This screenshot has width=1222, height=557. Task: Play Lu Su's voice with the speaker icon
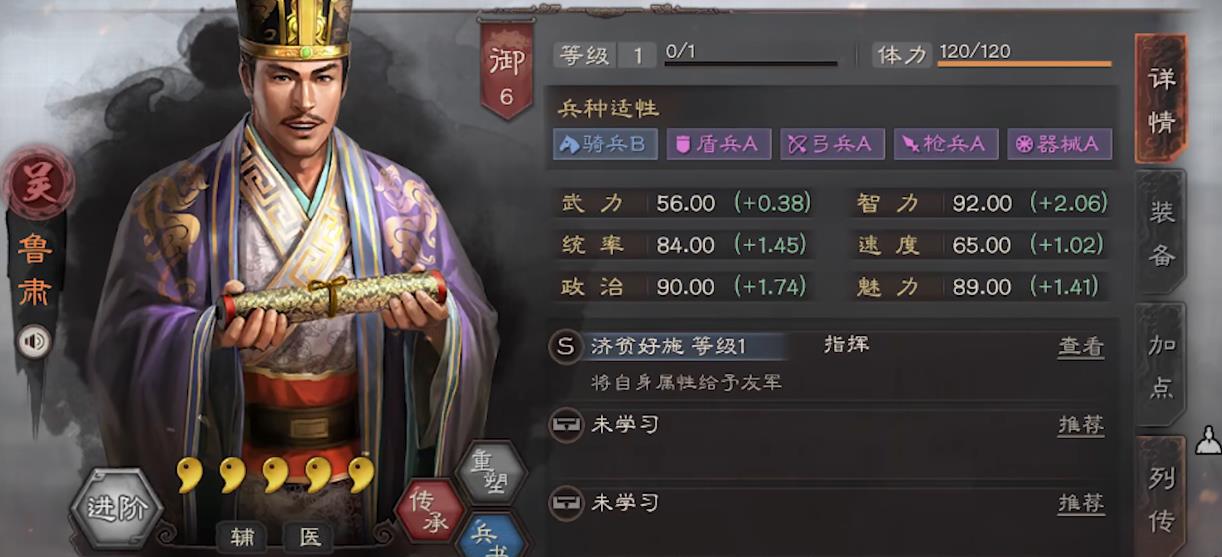(34, 343)
